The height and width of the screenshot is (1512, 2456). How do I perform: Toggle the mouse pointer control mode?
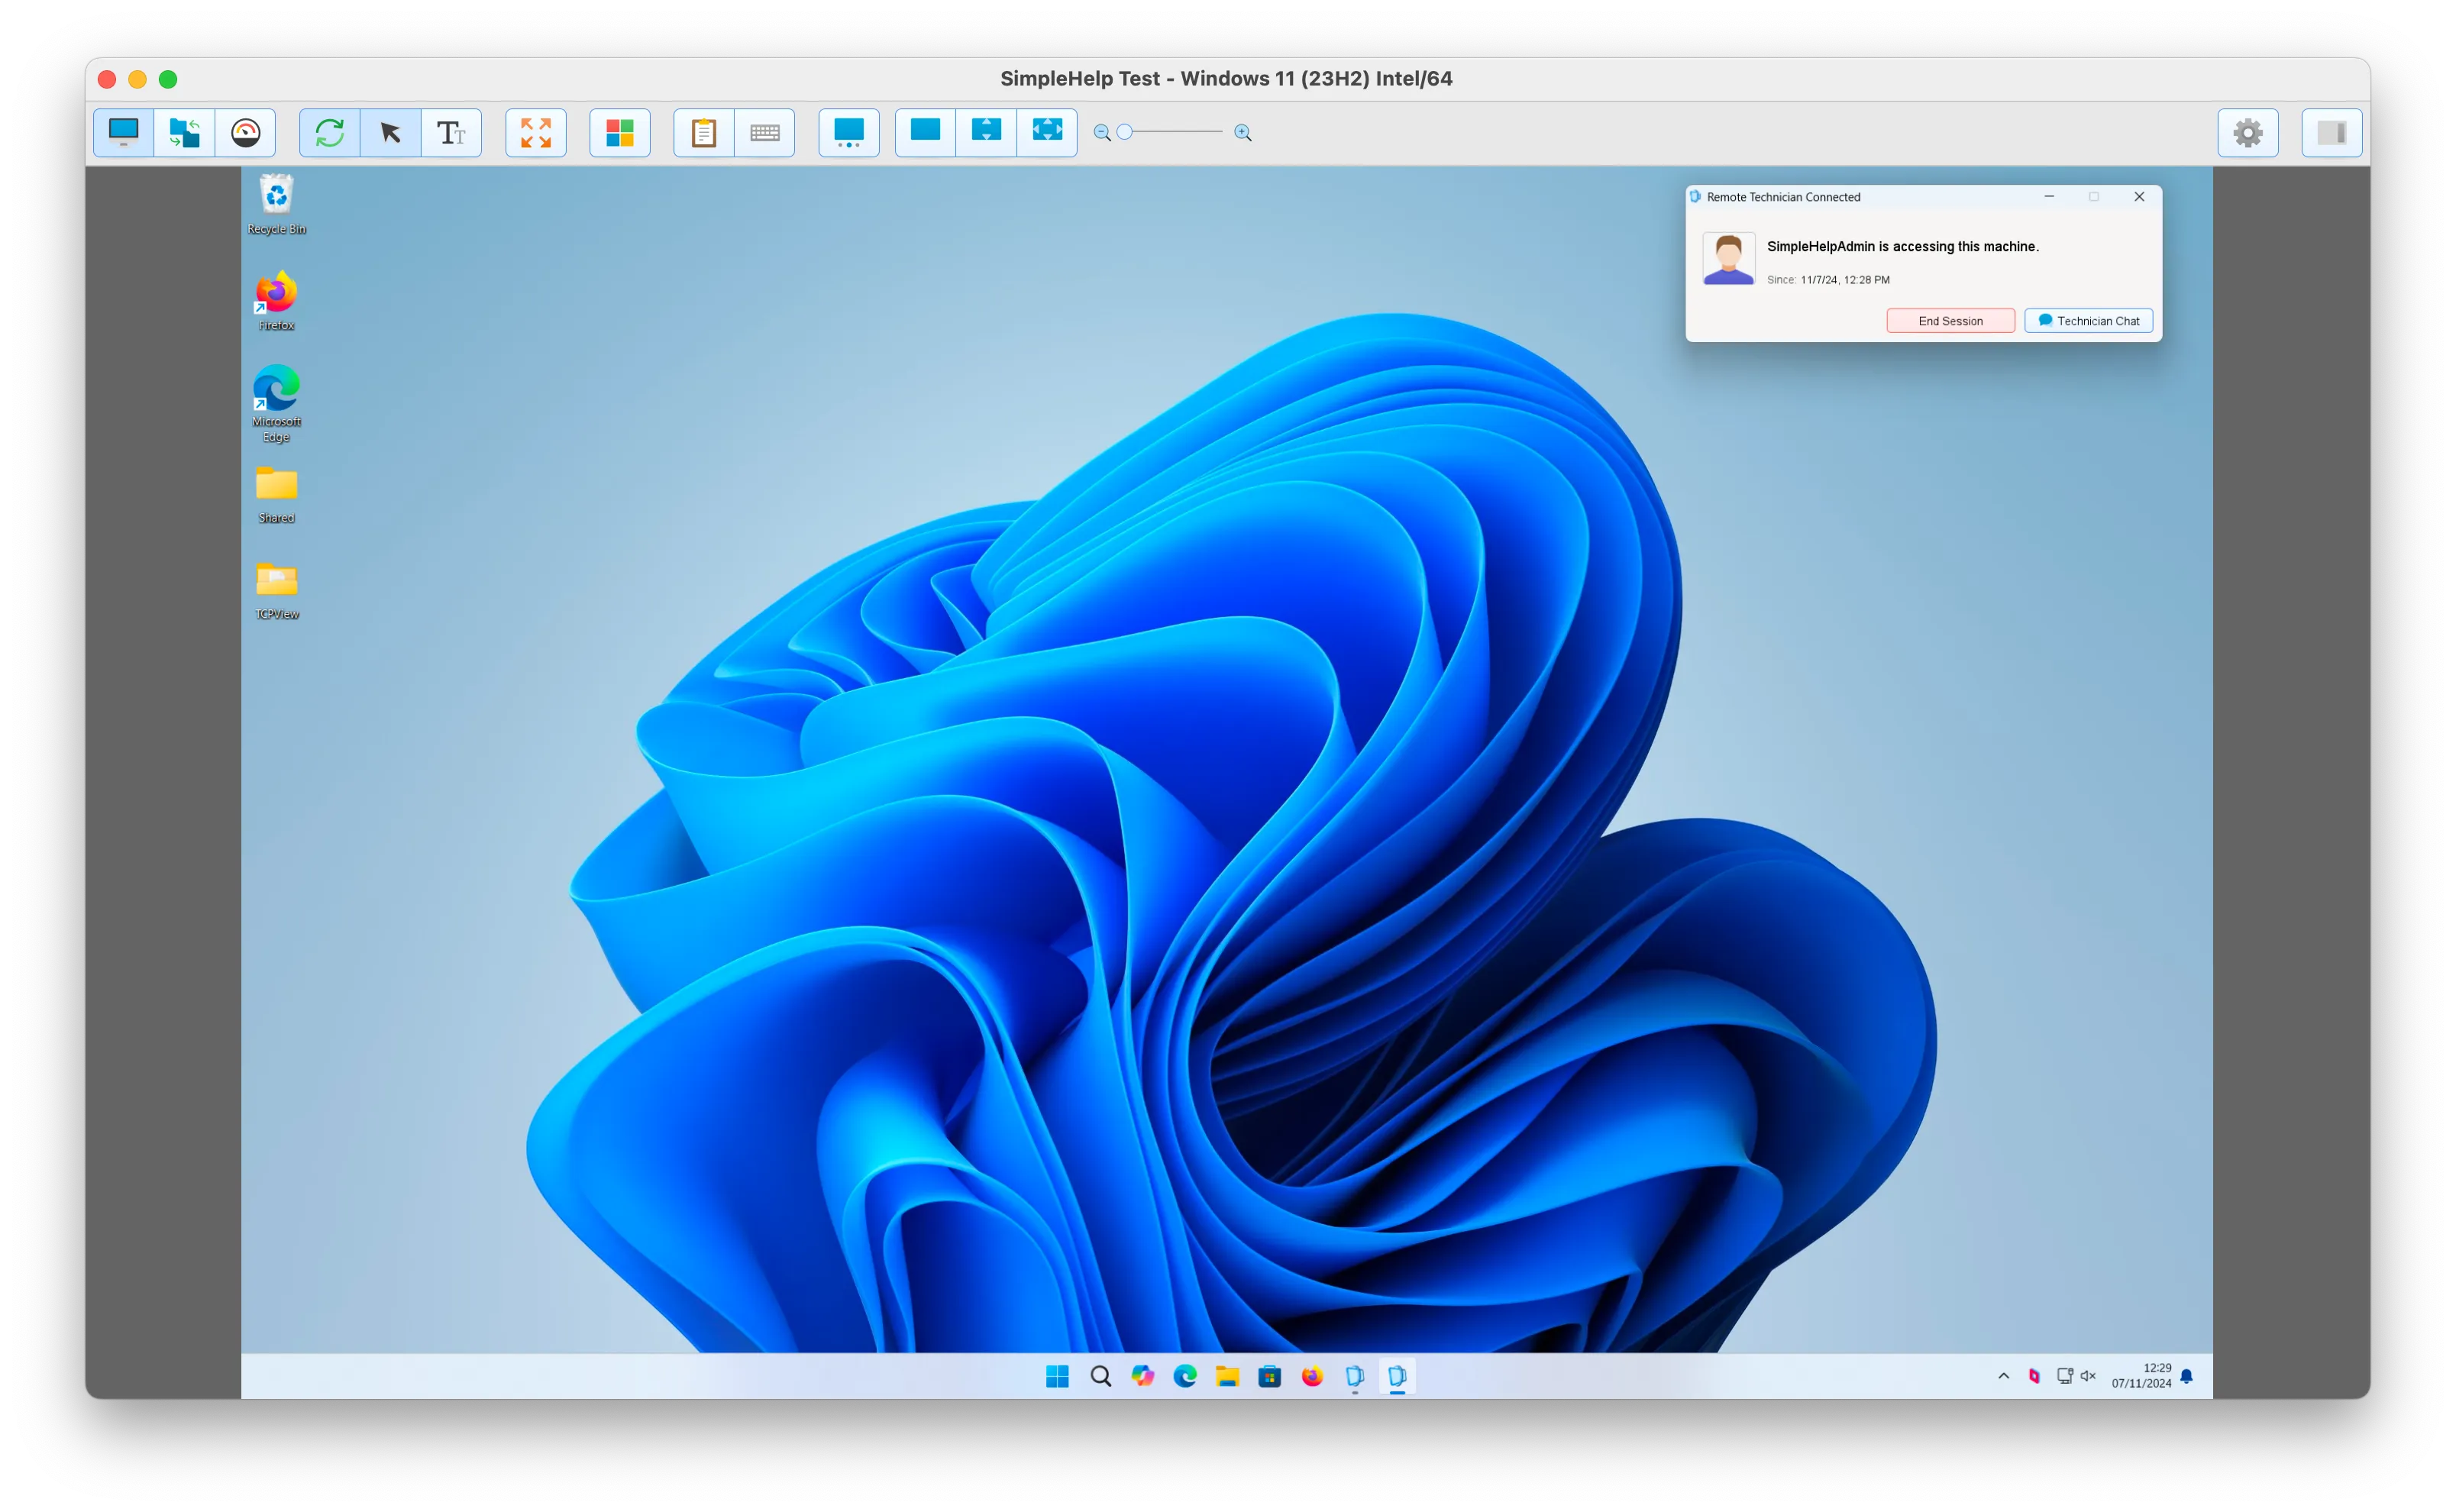391,132
